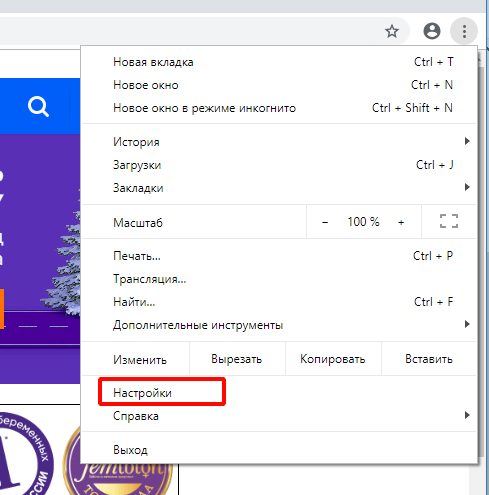Image resolution: width=489 pixels, height=495 pixels.
Task: Toggle fullscreen mode icon in Масштаб row
Action: pyautogui.click(x=449, y=221)
